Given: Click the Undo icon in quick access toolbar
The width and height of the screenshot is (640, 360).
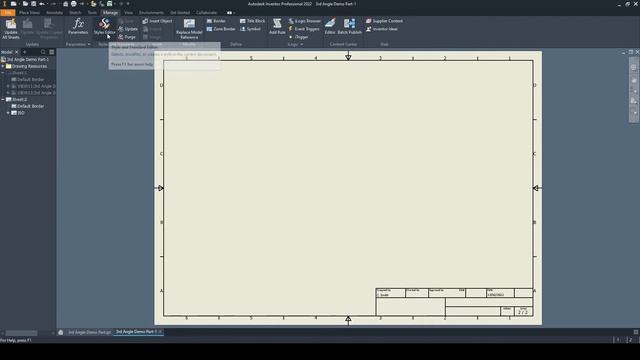Looking at the screenshot, I should pyautogui.click(x=42, y=4).
